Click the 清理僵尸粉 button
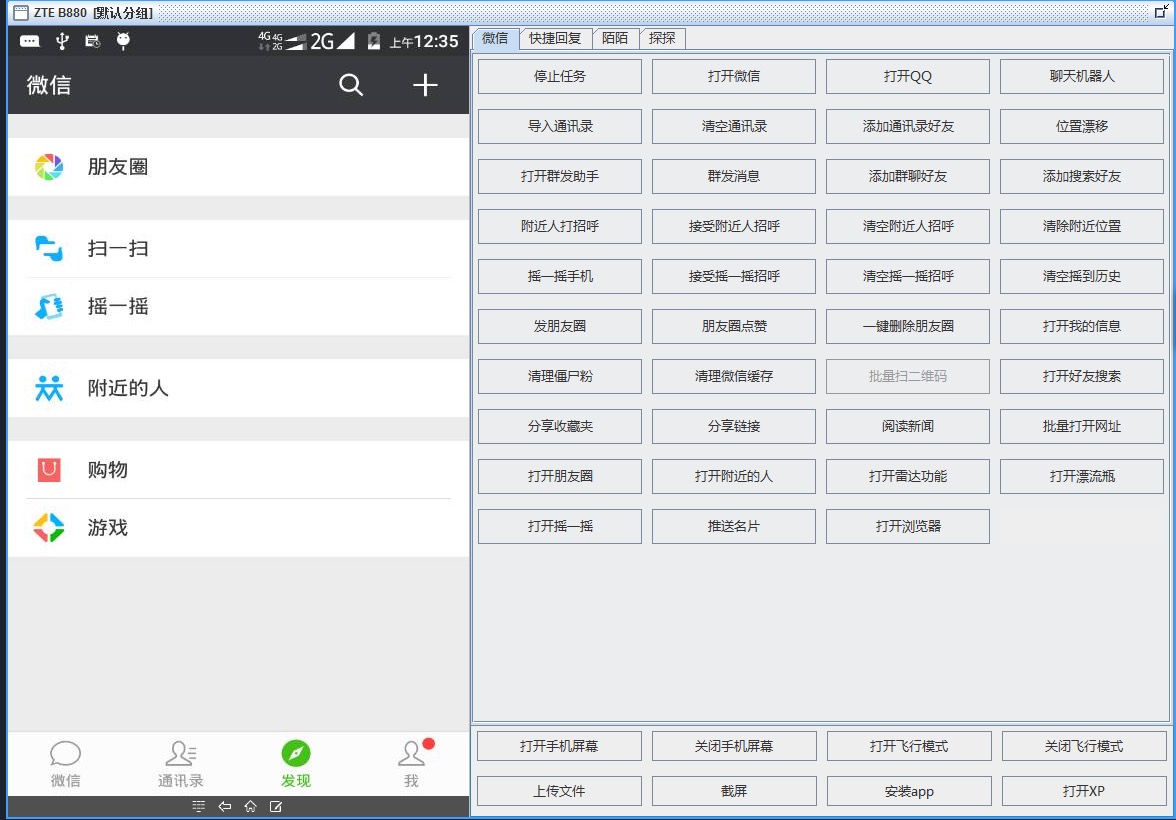 560,377
